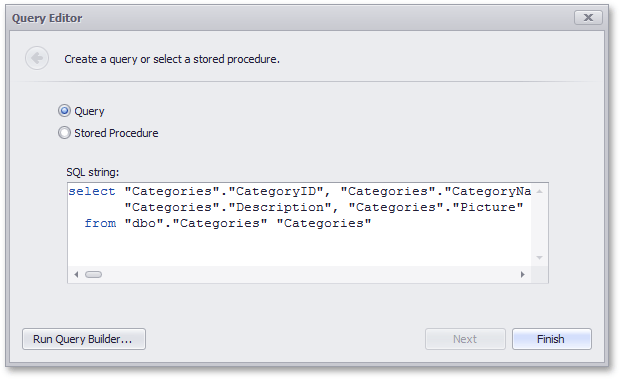Screen dimensions: 620x379
Task: Grab the horizontal scrollbar thumb
Action: tap(93, 274)
